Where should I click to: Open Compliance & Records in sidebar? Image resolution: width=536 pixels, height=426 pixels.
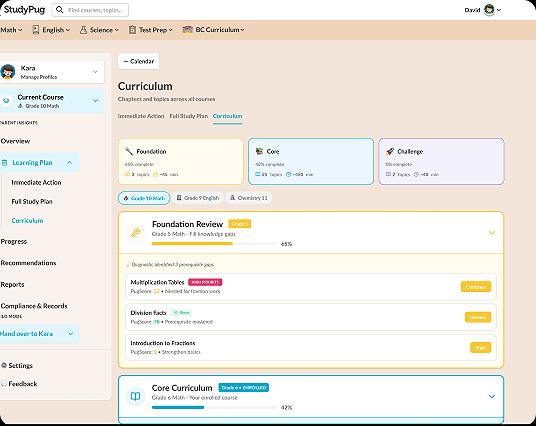34,306
